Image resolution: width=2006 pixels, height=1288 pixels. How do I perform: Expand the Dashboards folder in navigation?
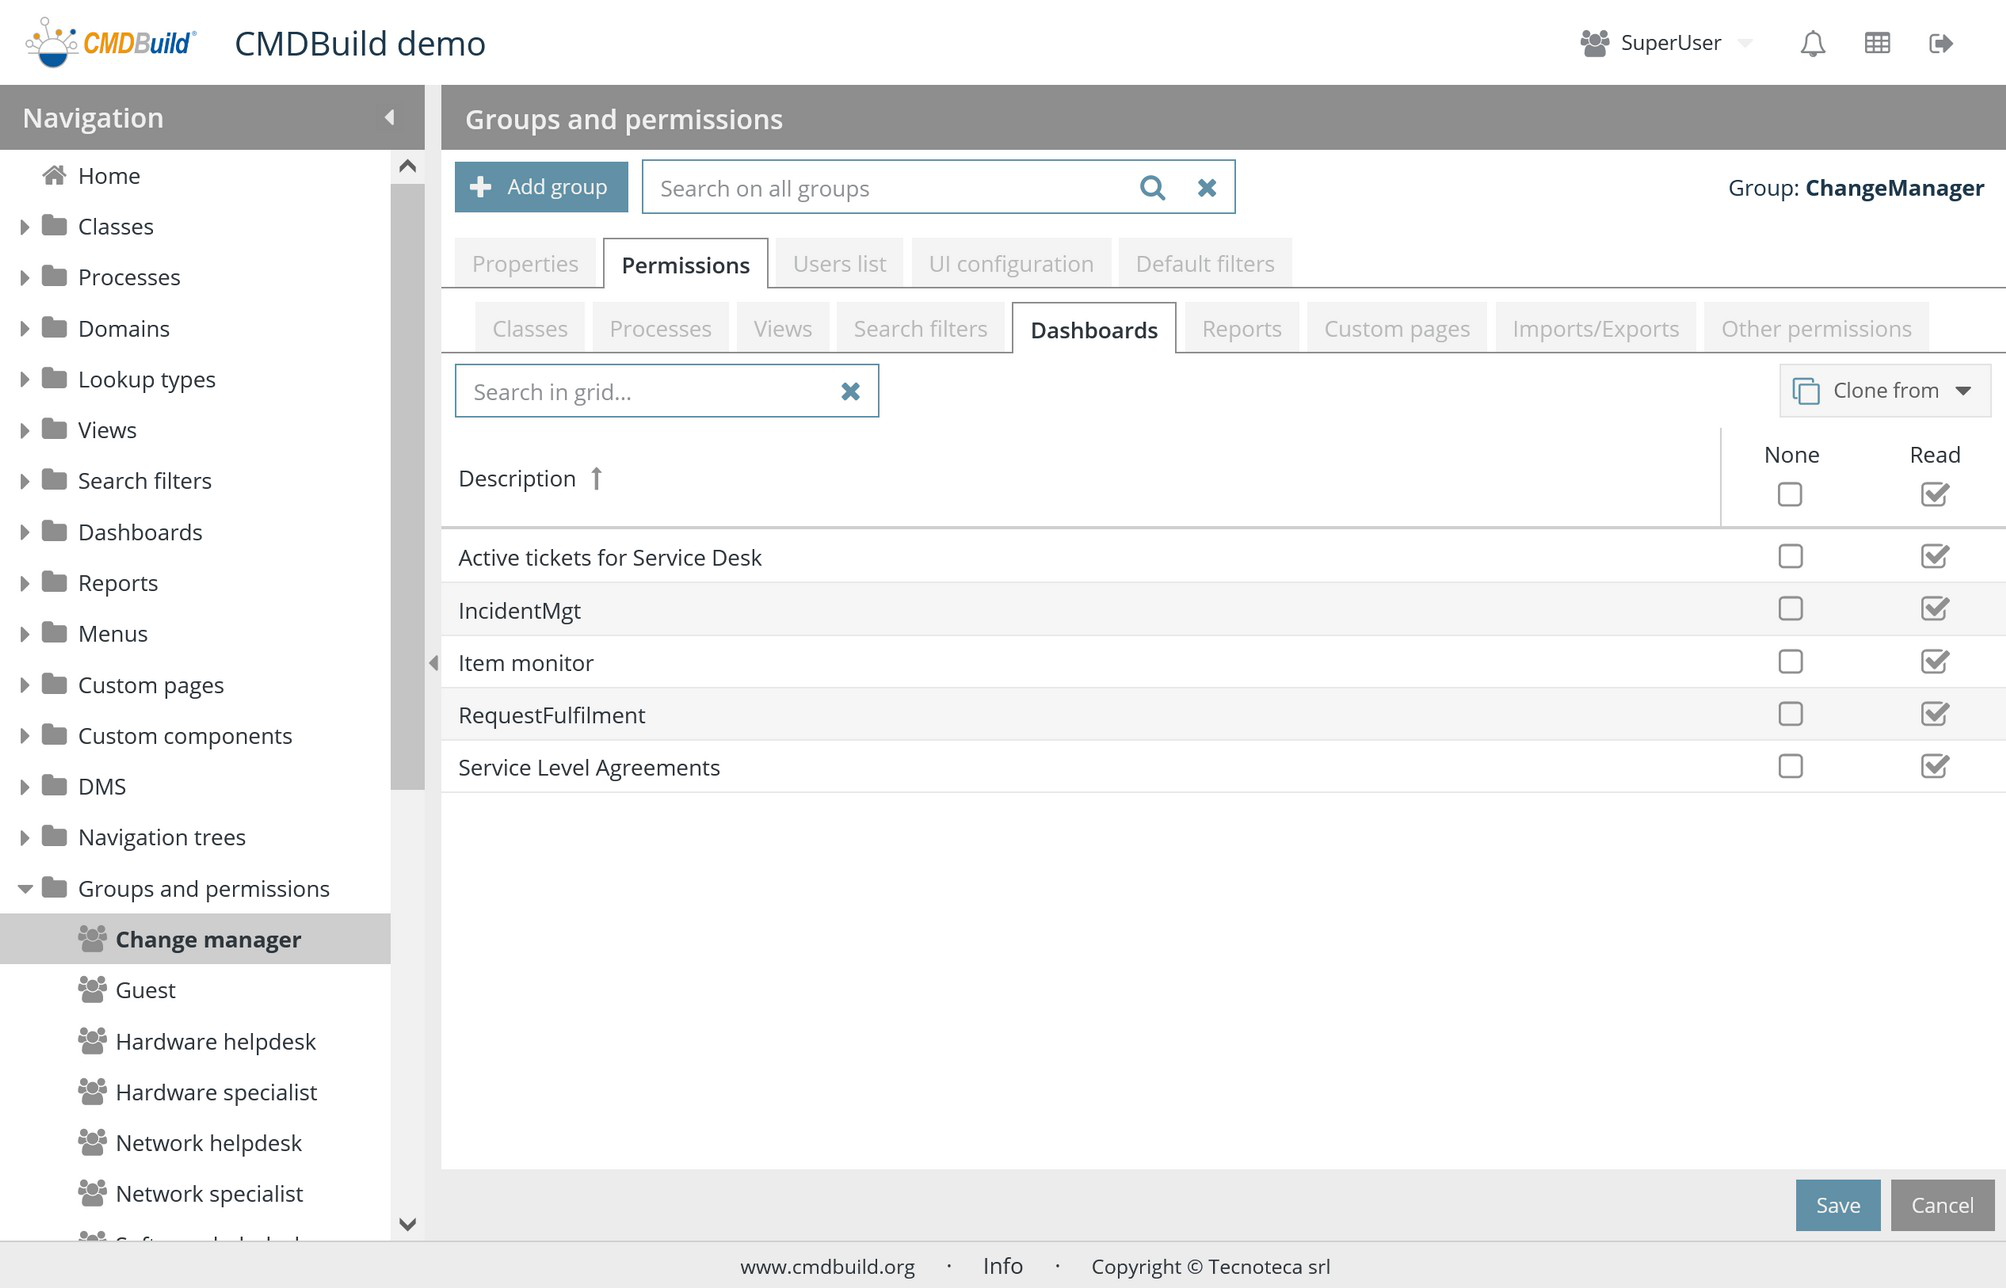[25, 532]
